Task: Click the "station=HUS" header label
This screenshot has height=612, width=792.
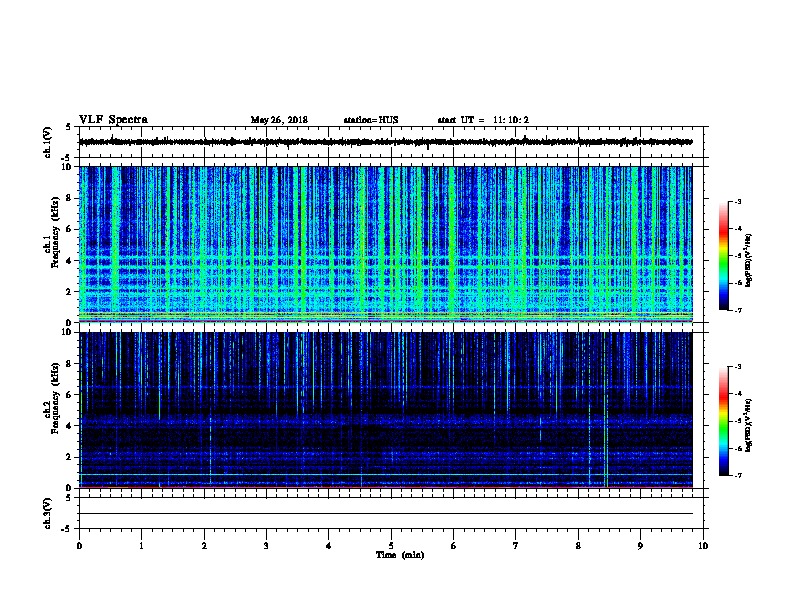Action: pyautogui.click(x=371, y=120)
